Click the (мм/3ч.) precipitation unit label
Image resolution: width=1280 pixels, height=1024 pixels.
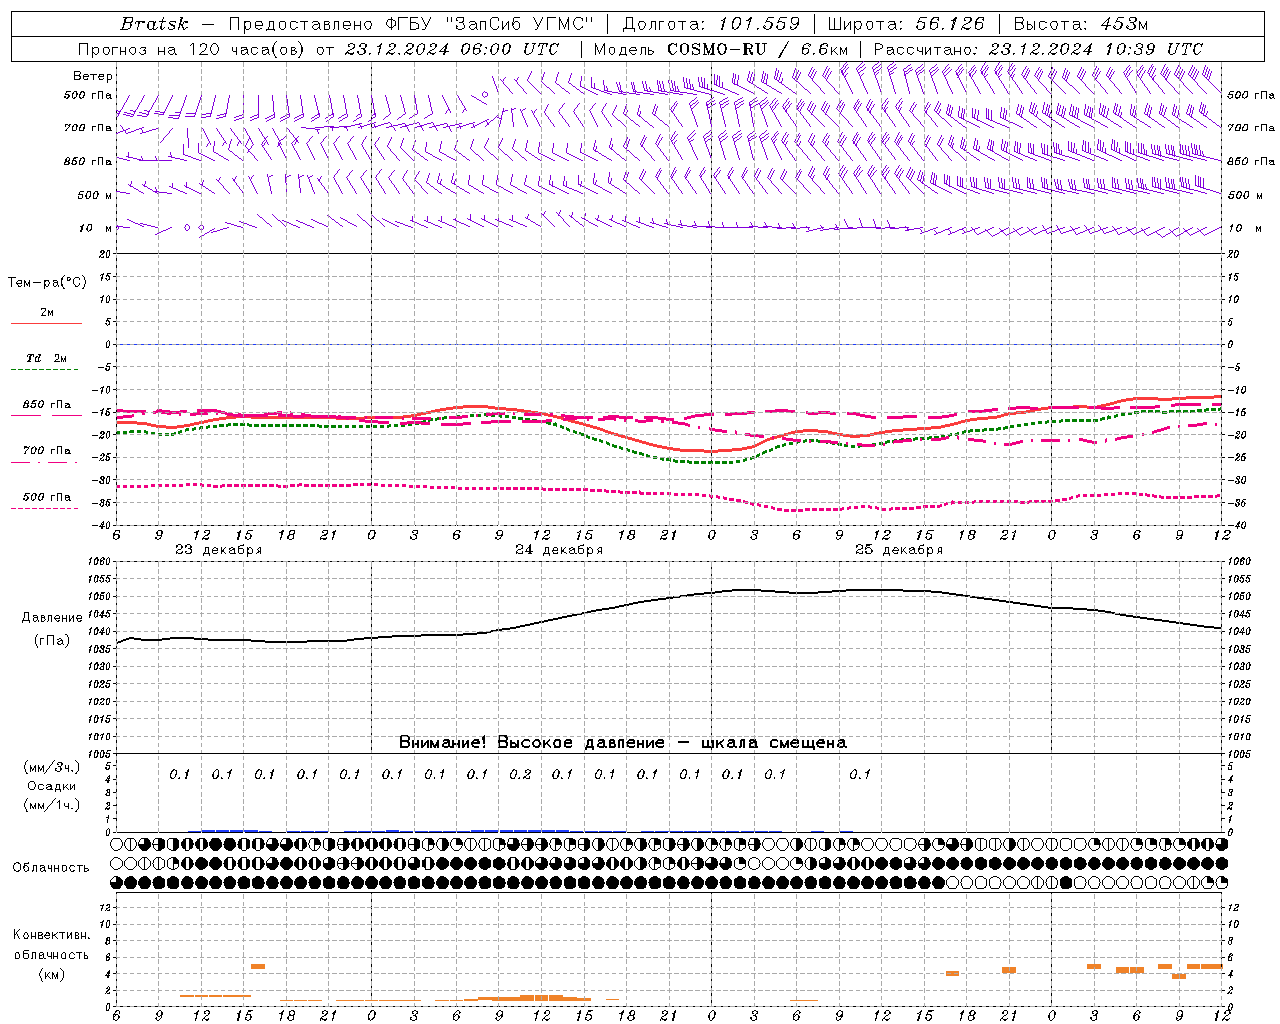point(52,768)
